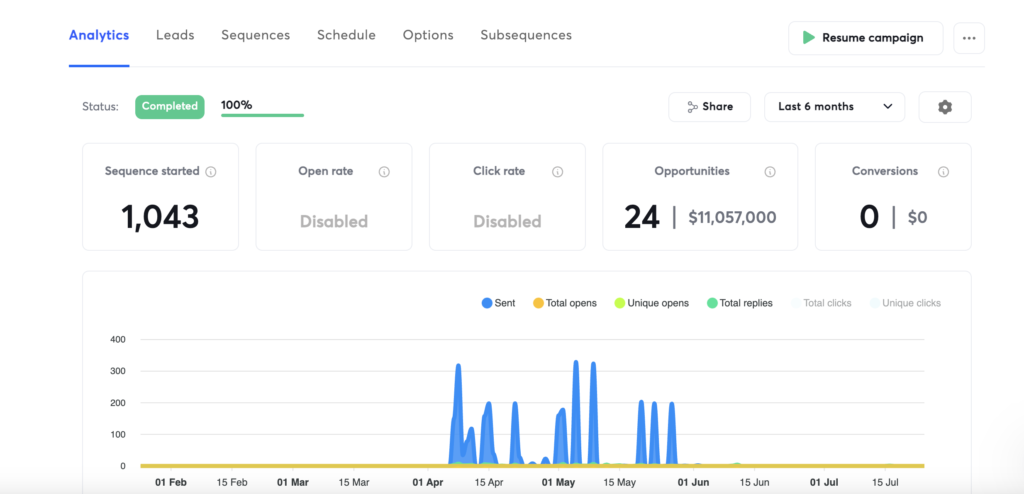This screenshot has width=1024, height=494.
Task: Toggle the Sent series in chart legend
Action: coord(498,303)
